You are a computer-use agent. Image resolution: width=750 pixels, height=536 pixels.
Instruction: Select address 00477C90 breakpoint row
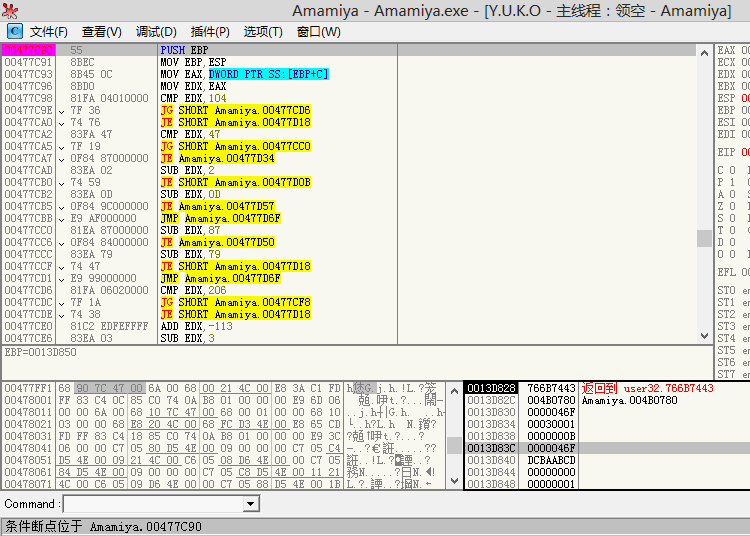click(28, 50)
